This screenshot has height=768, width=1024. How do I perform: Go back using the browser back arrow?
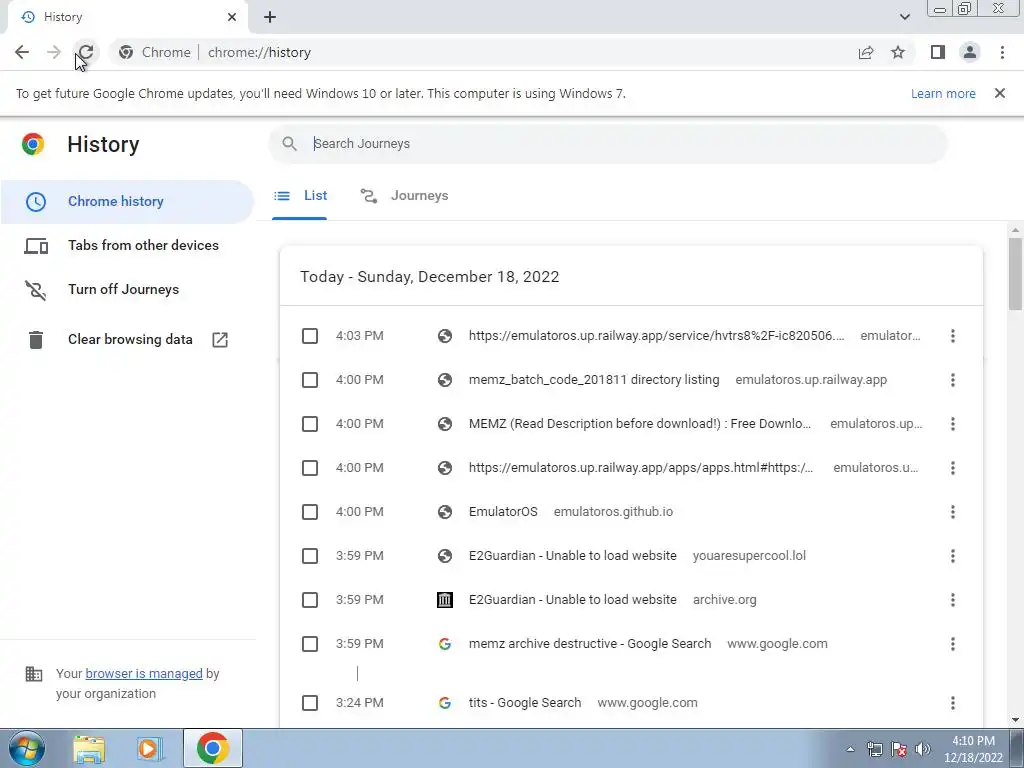pyautogui.click(x=22, y=52)
